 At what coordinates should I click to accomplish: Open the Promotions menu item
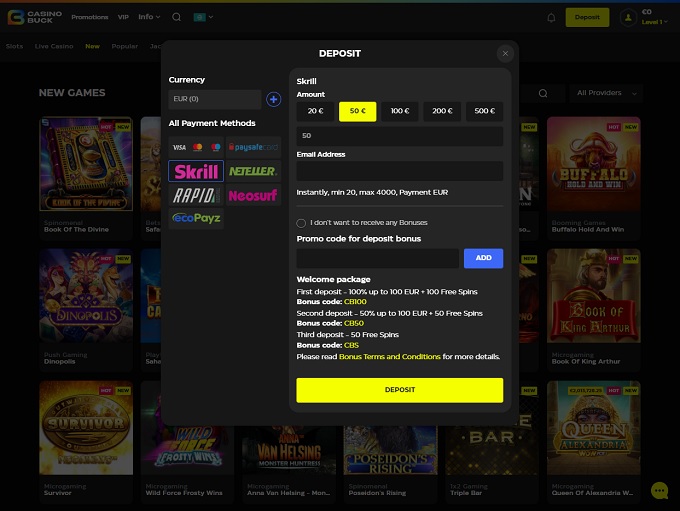pyautogui.click(x=90, y=17)
